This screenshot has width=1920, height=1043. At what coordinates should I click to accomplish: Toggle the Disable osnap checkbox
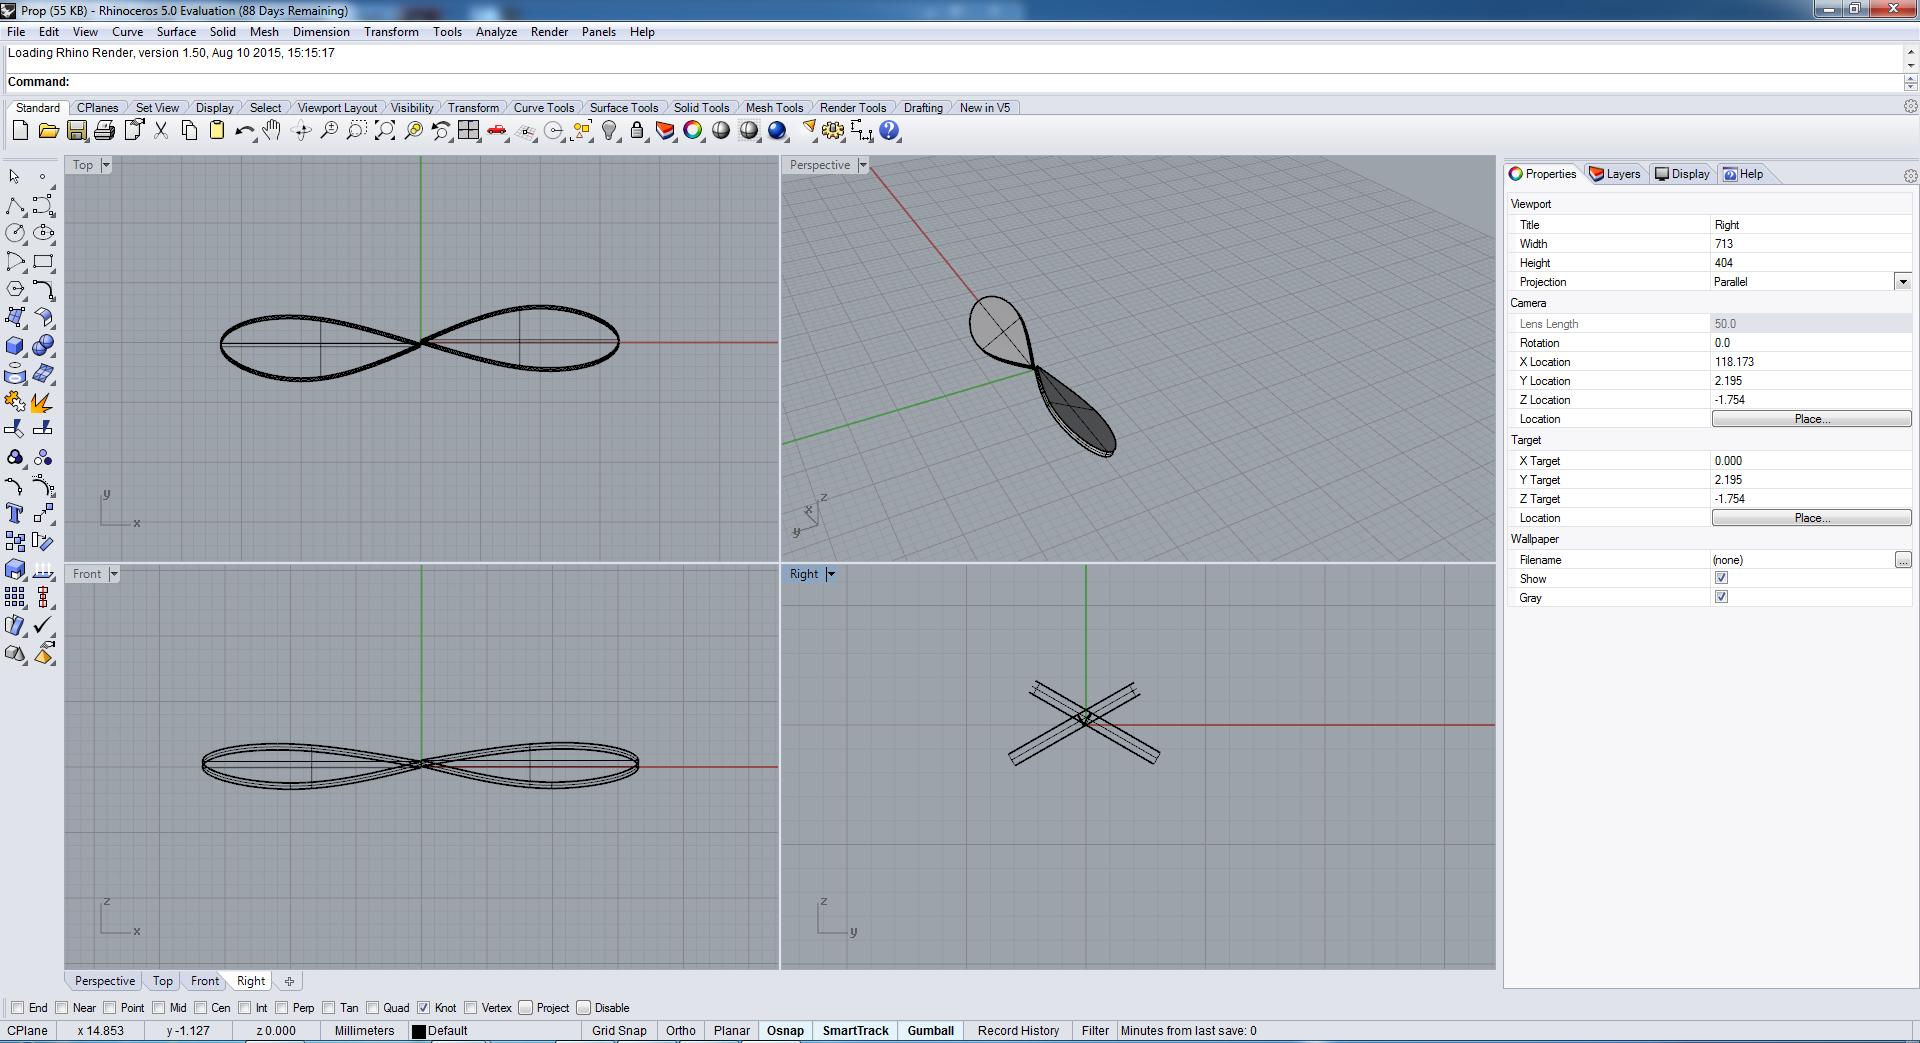[584, 1008]
